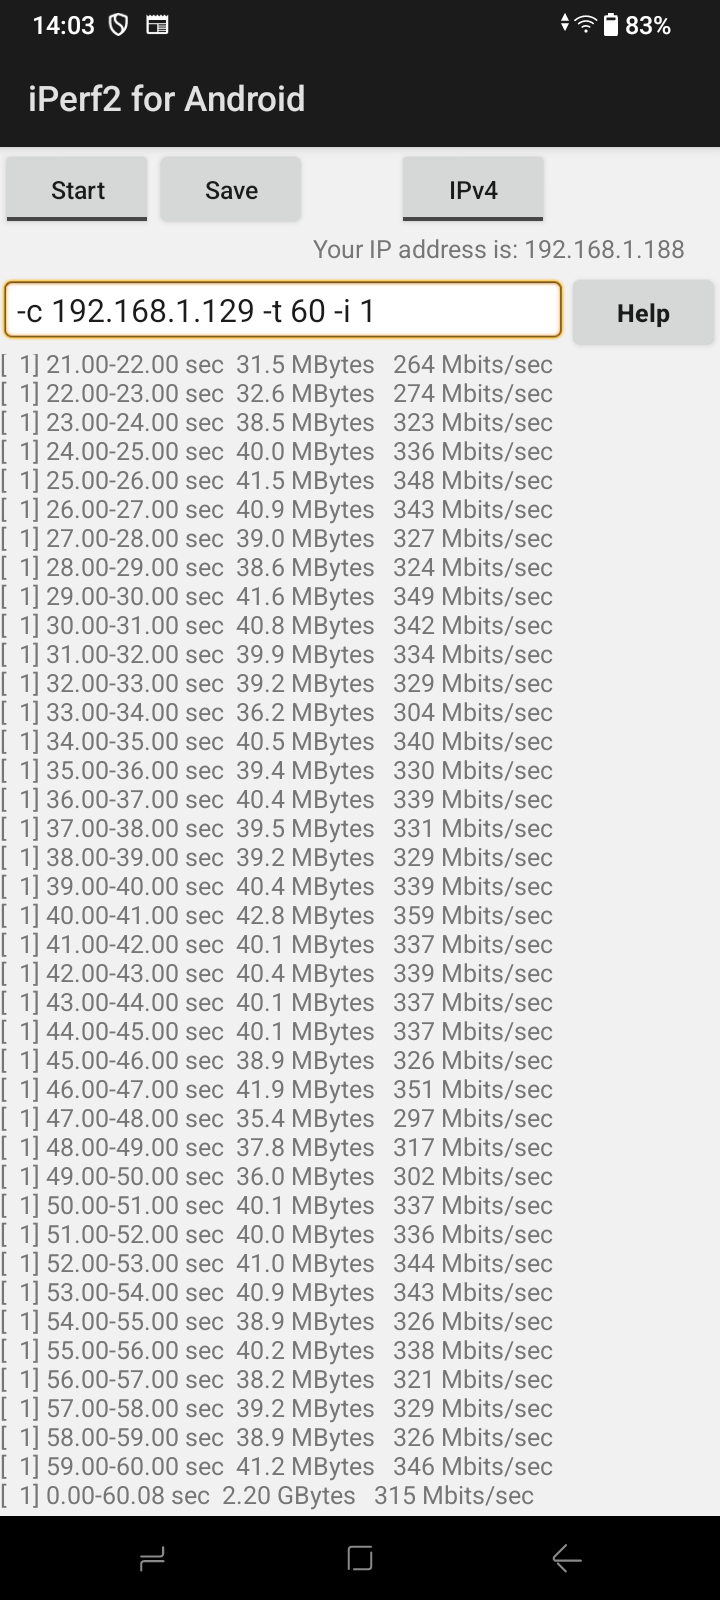Save the test output with Save button
Screen dimensions: 720x1600
click(x=231, y=190)
